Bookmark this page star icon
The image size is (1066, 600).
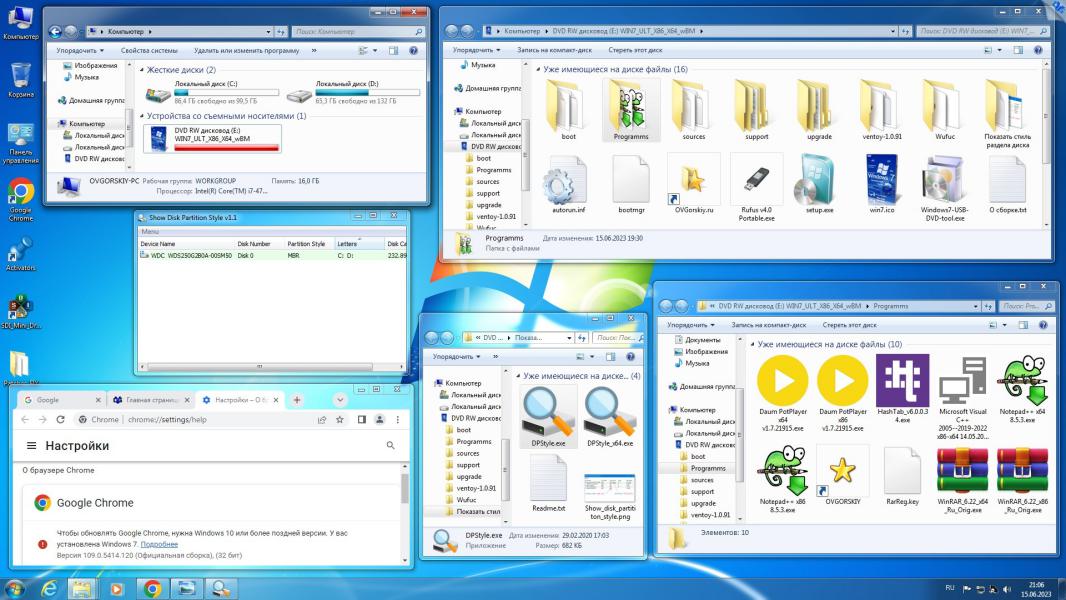click(x=340, y=419)
